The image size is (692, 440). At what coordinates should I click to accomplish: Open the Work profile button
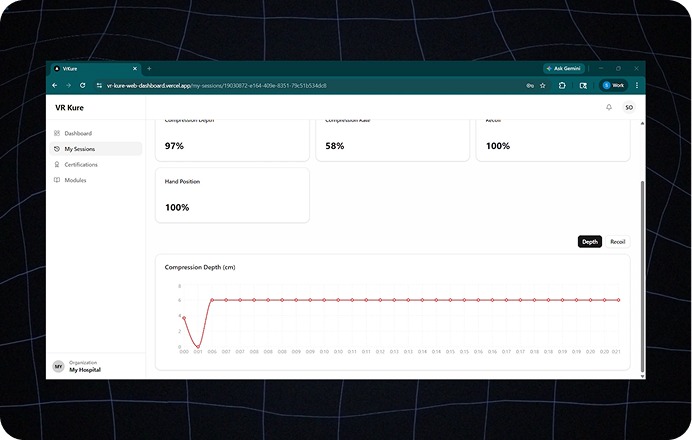[613, 85]
